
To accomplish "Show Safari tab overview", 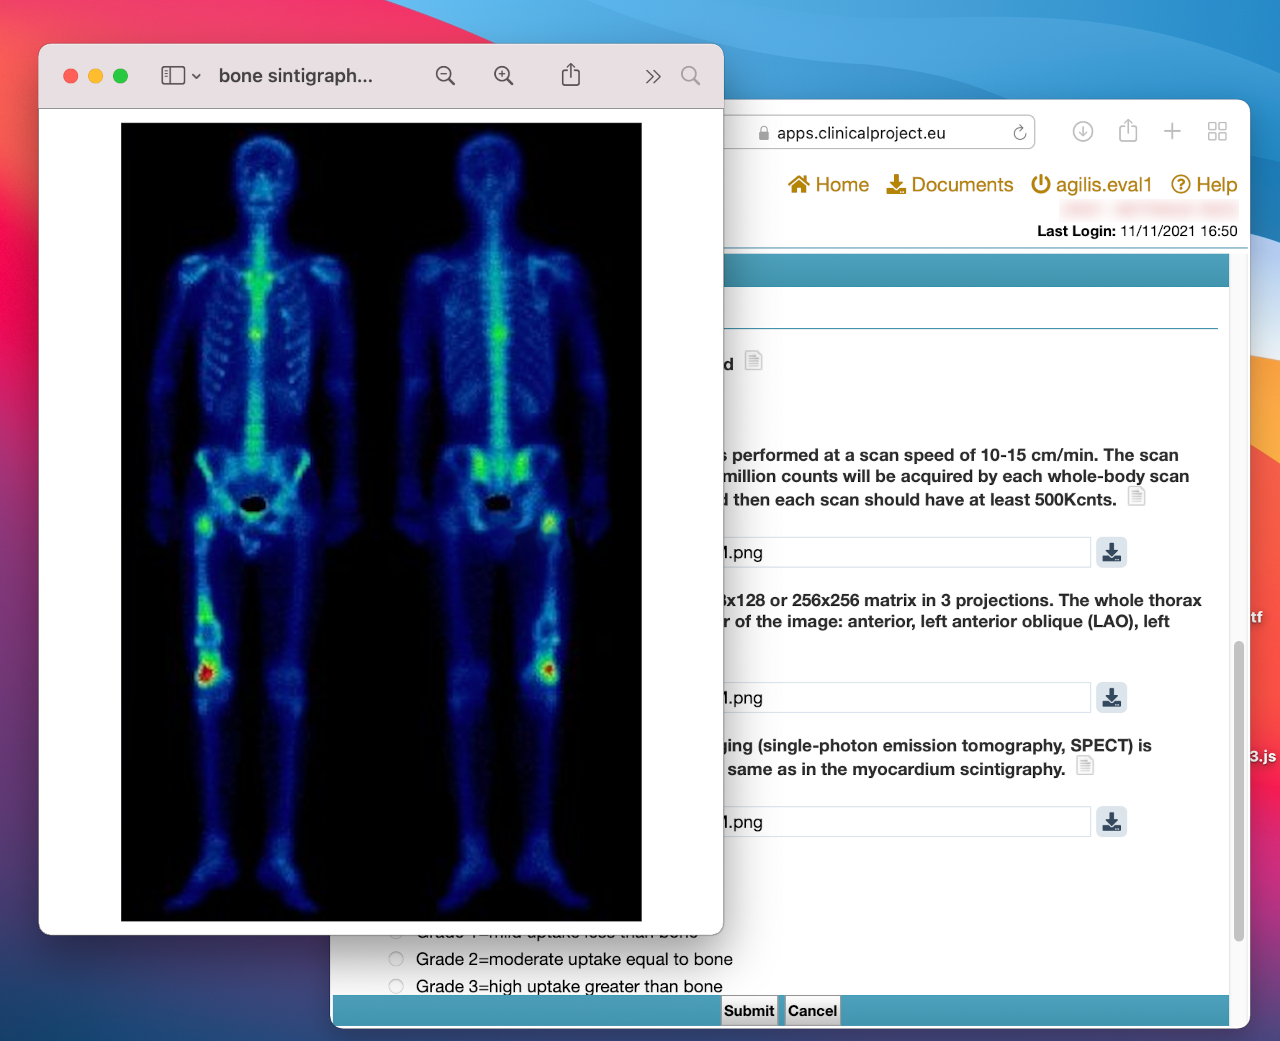I will [1217, 131].
